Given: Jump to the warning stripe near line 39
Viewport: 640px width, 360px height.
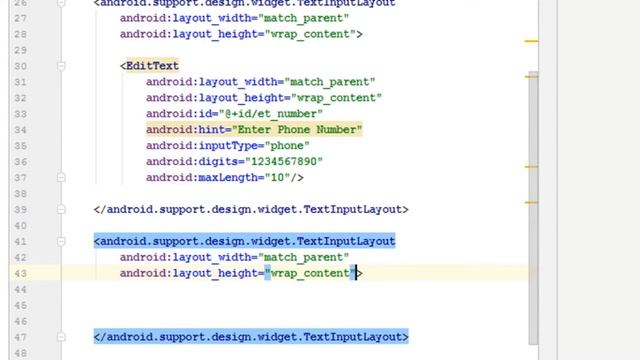Looking at the screenshot, I should [x=531, y=202].
